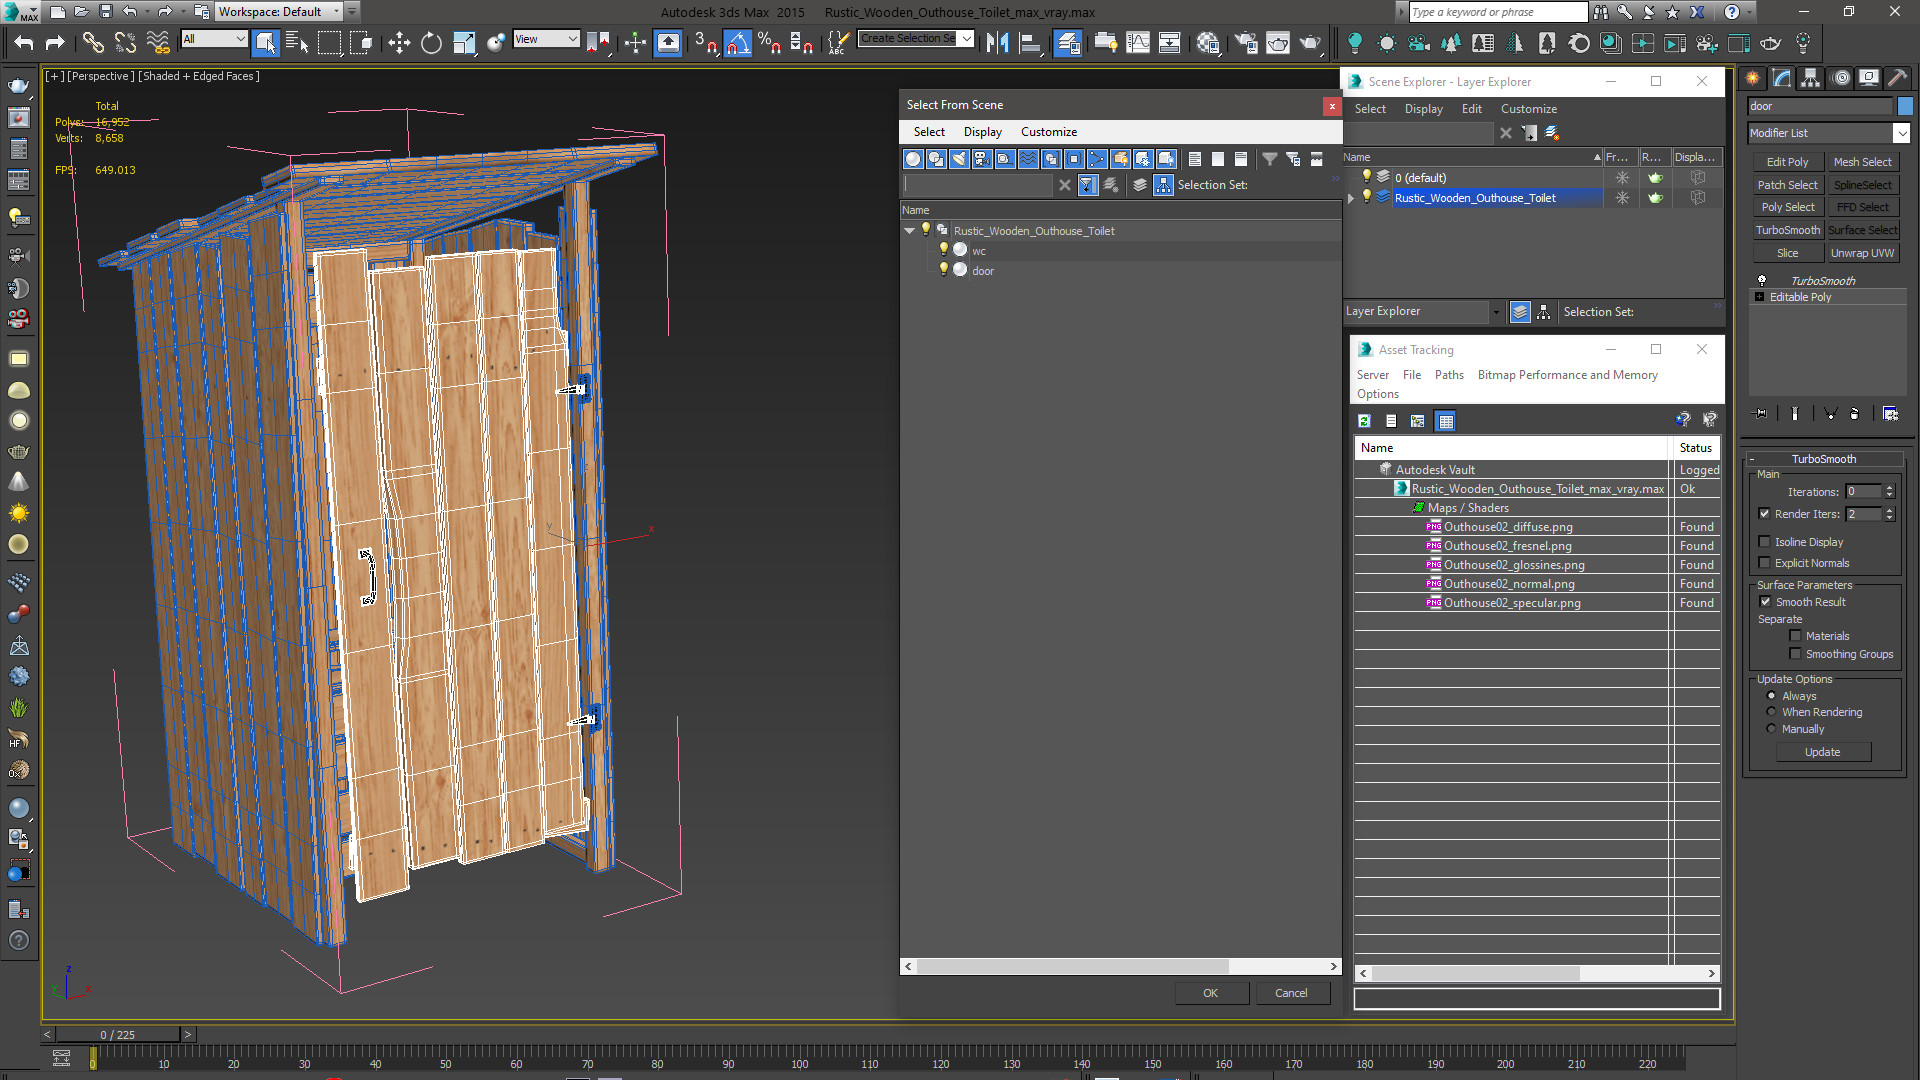Click the pin stack icon under modifier stack
The height and width of the screenshot is (1080, 1920).
click(1761, 413)
